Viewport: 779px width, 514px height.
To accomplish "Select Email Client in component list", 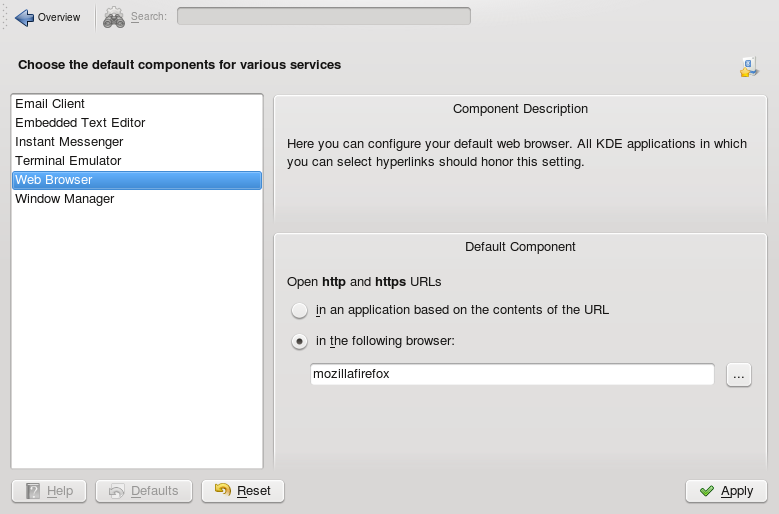I will point(50,104).
